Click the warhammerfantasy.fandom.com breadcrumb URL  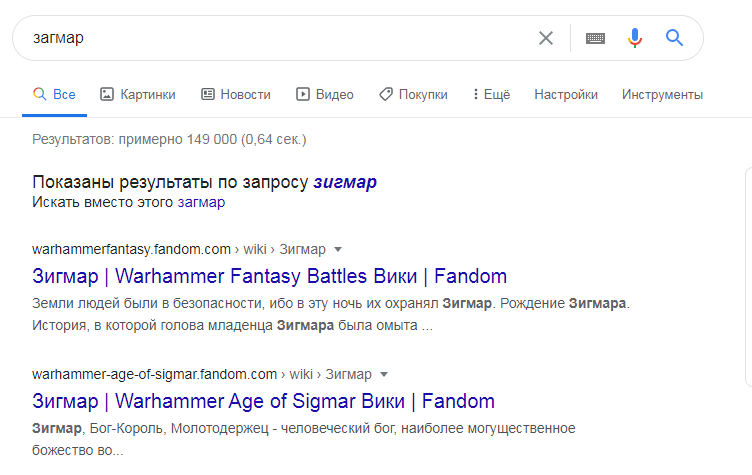click(x=130, y=249)
